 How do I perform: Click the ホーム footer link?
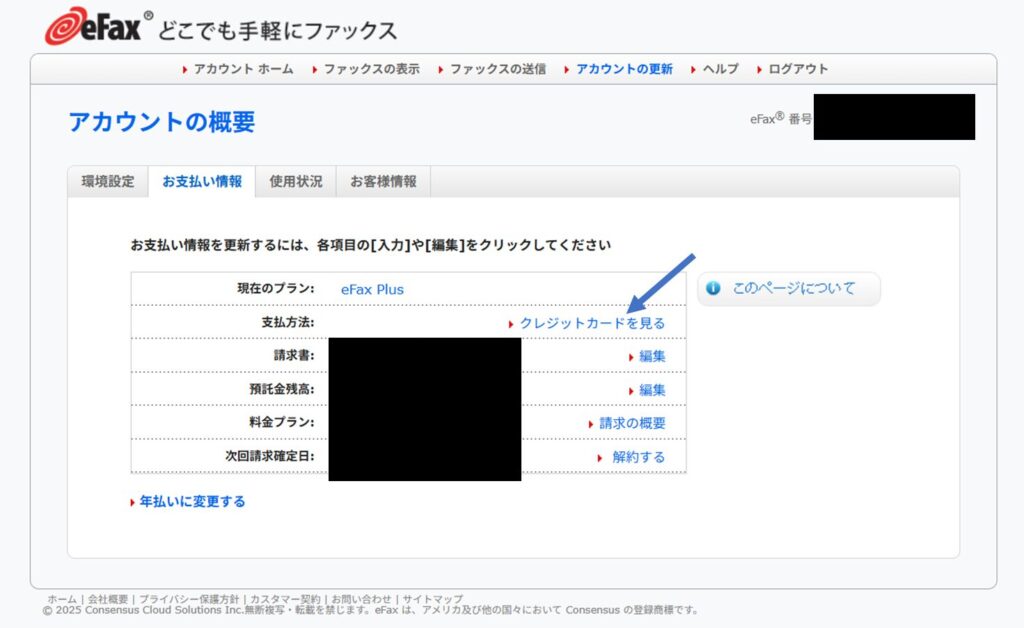pos(62,599)
